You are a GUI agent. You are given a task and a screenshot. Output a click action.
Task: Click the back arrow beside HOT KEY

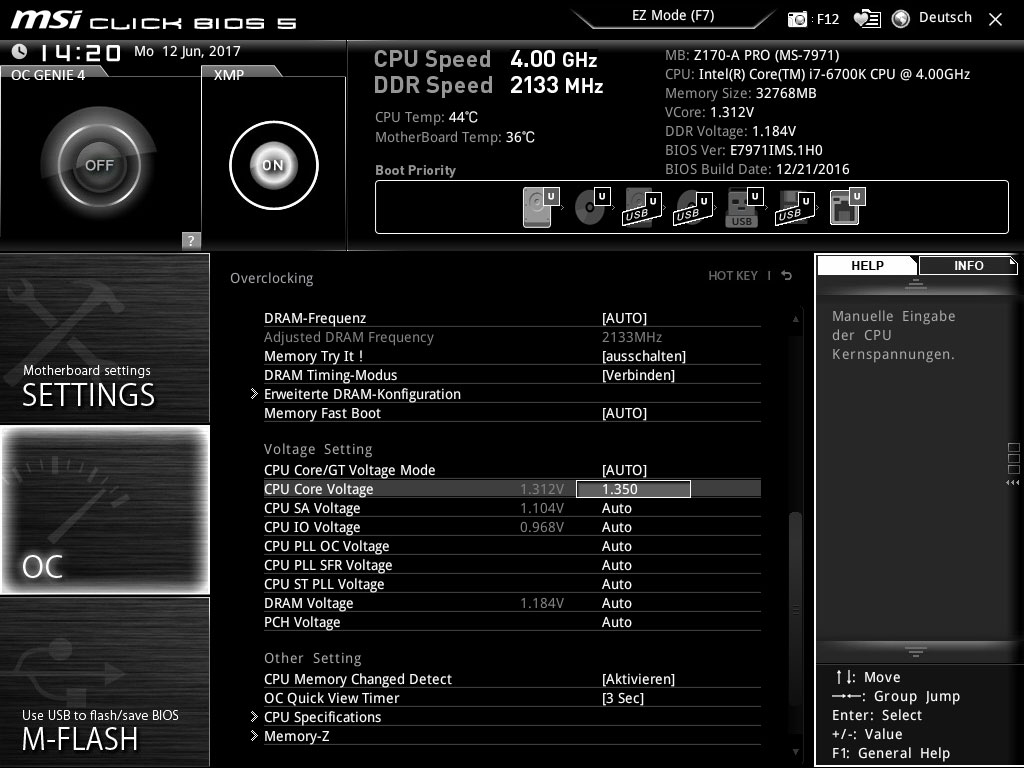(787, 276)
